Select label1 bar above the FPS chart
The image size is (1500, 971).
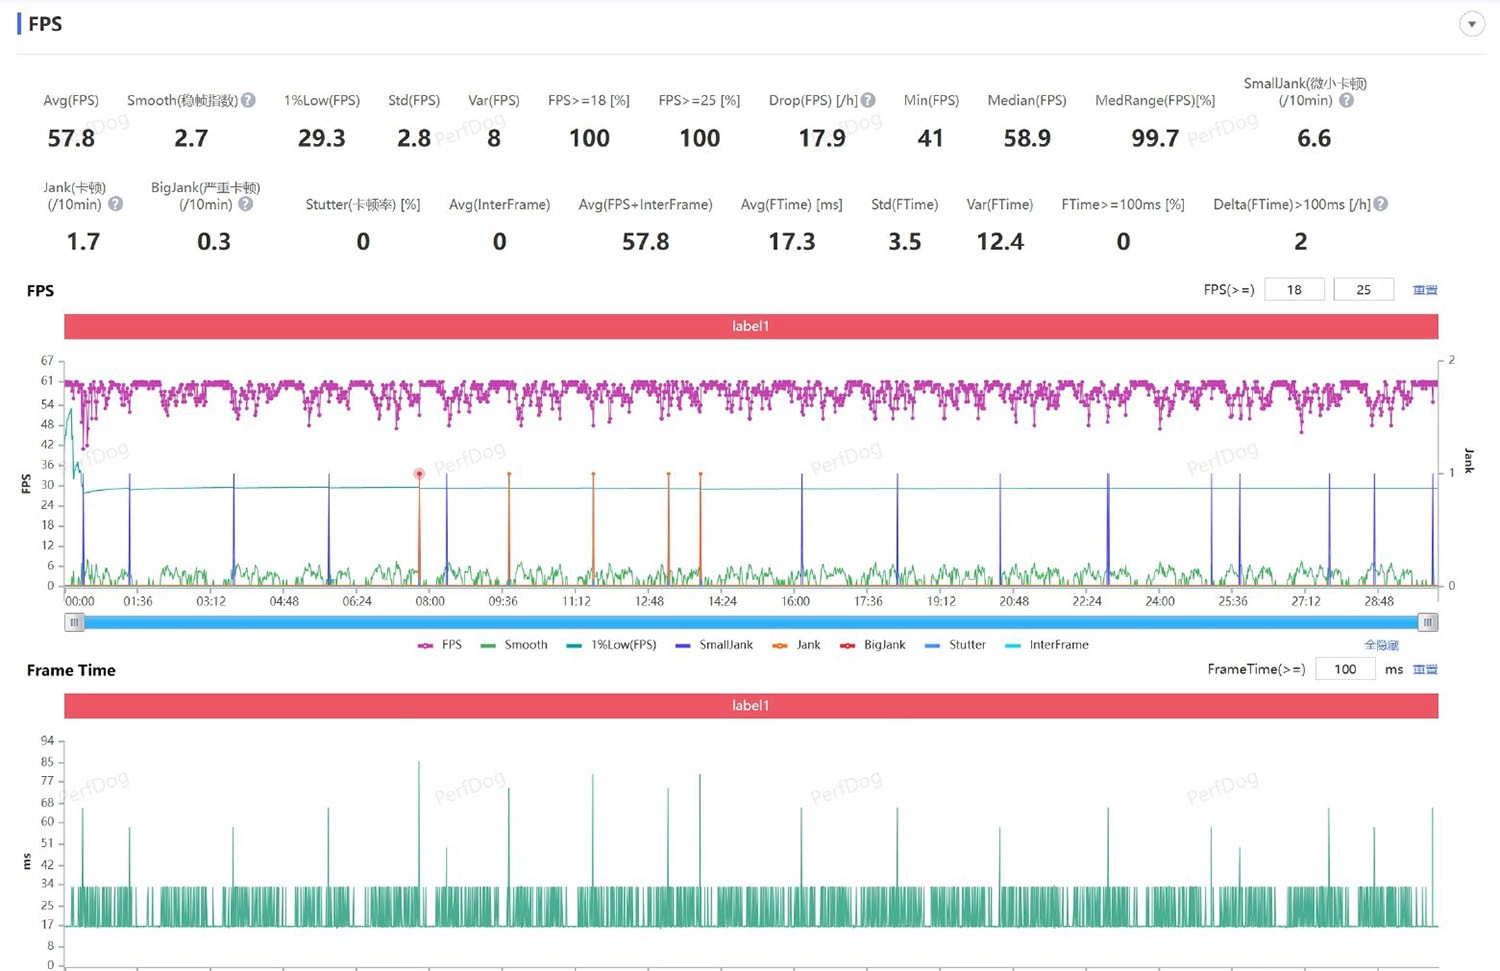(x=751, y=326)
